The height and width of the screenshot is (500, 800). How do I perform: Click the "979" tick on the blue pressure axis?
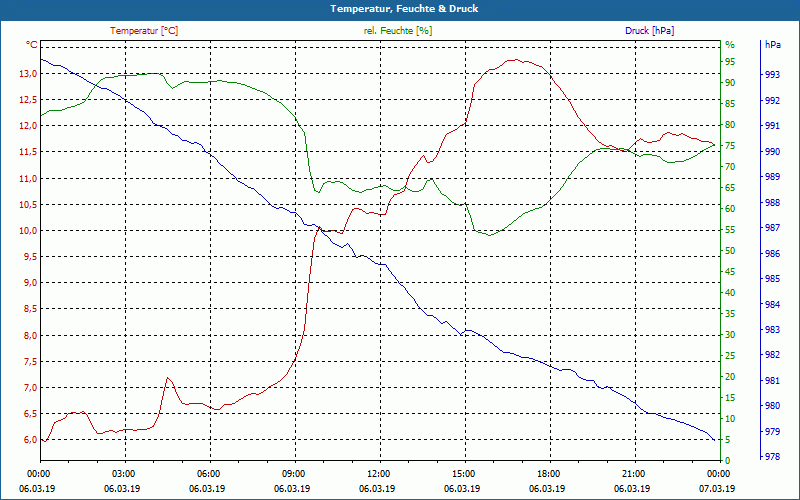pyautogui.click(x=772, y=432)
